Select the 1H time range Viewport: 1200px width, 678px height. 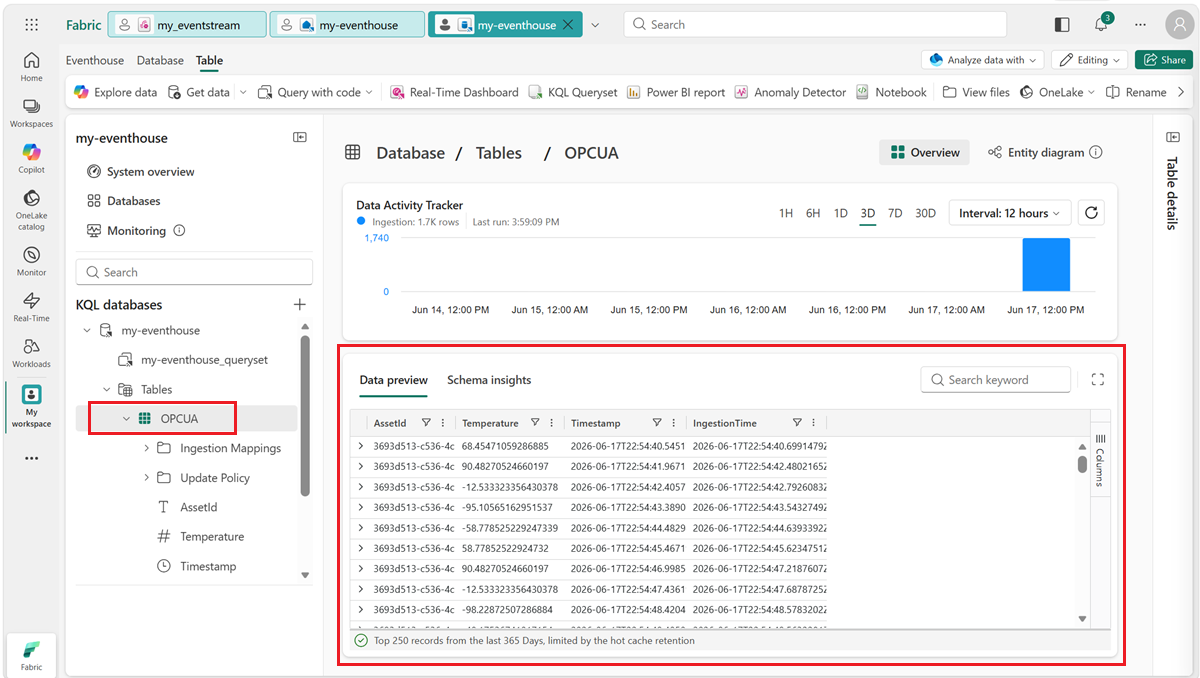pos(786,213)
